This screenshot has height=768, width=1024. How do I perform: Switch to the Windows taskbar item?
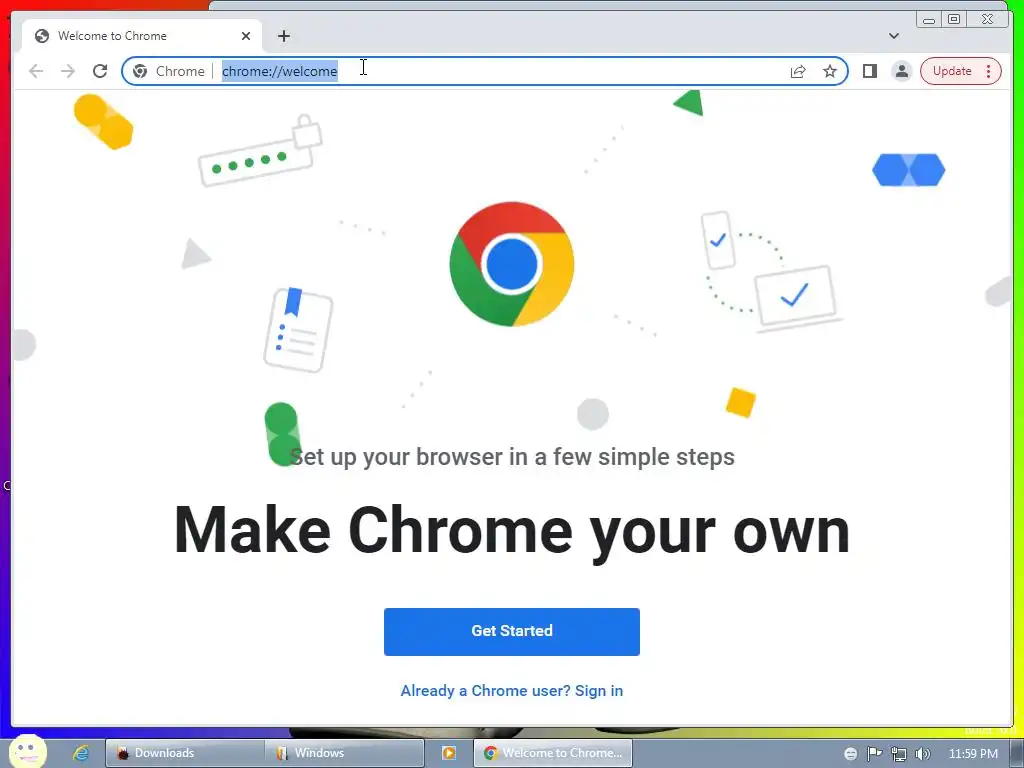pos(345,753)
